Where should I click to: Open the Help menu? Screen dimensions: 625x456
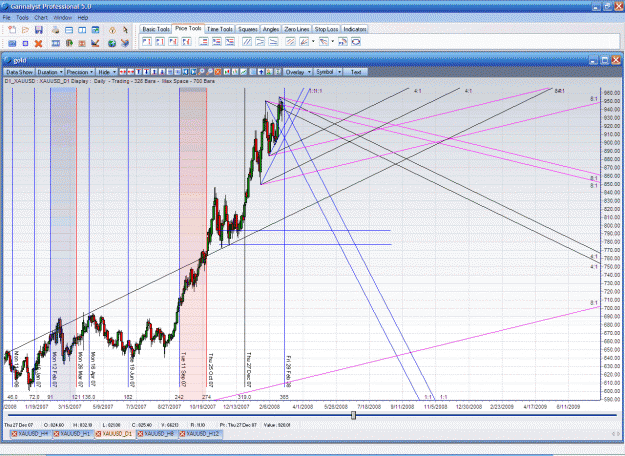pyautogui.click(x=83, y=18)
